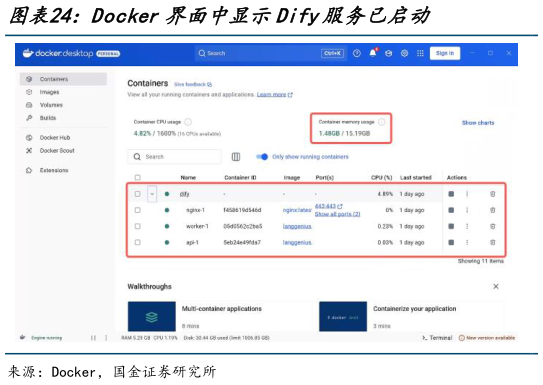Image resolution: width=543 pixels, height=385 pixels.
Task: Toggle Only show running containers switch
Action: point(262,157)
